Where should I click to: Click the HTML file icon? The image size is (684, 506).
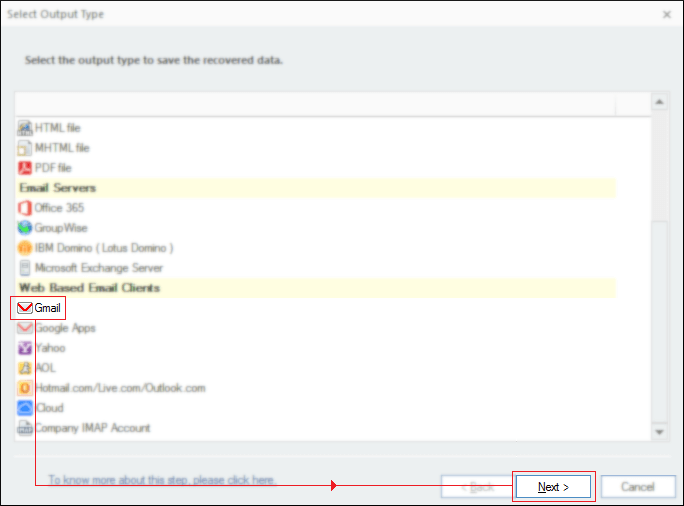(x=24, y=128)
